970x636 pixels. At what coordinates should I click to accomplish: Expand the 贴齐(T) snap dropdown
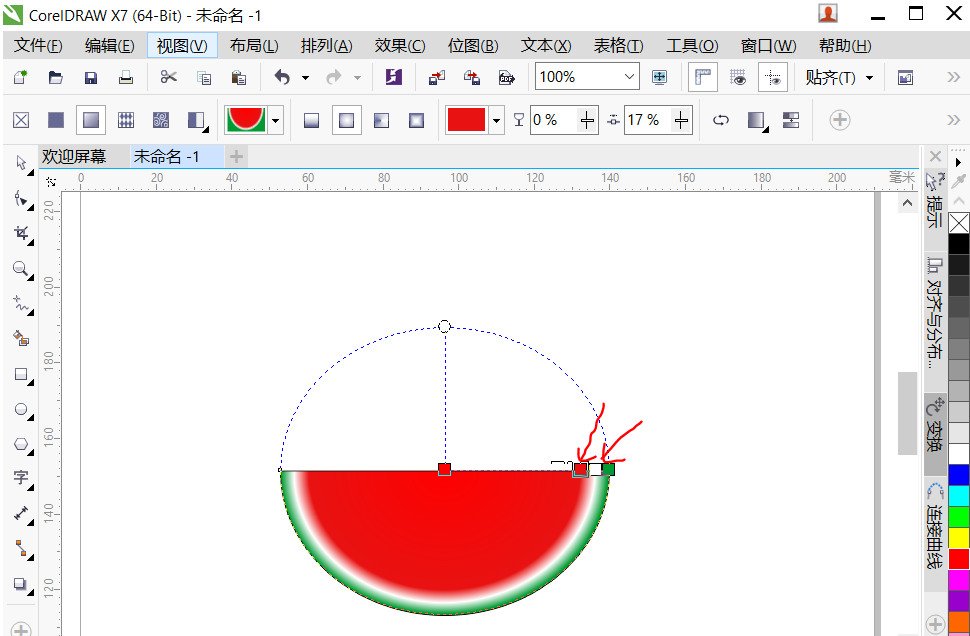869,78
